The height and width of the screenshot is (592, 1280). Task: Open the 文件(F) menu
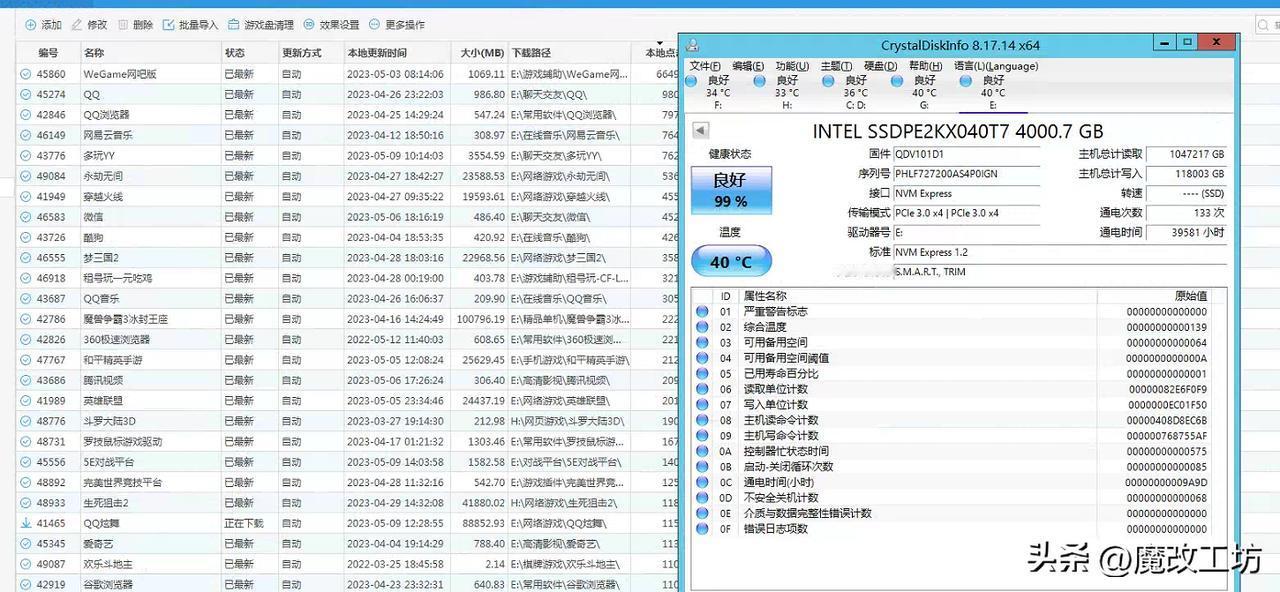[705, 66]
